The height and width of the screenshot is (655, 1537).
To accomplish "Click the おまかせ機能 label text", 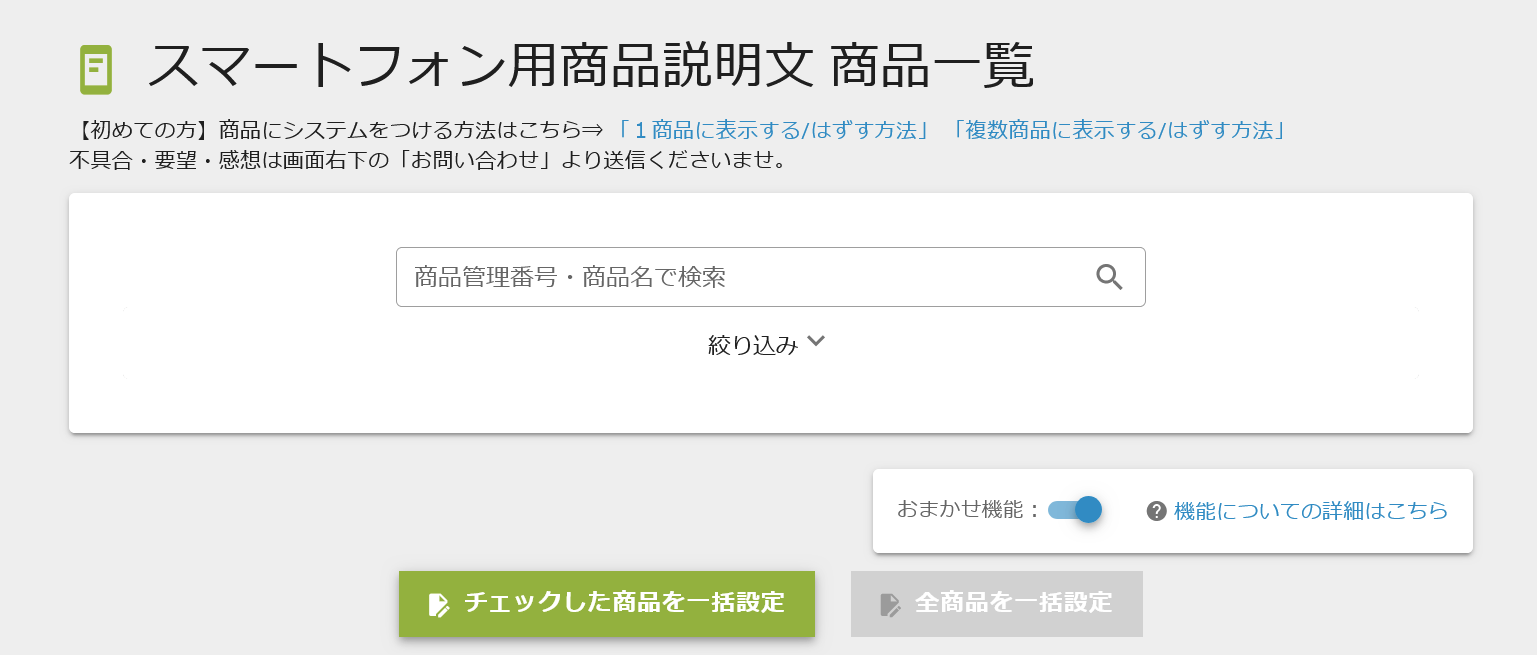I will 969,510.
